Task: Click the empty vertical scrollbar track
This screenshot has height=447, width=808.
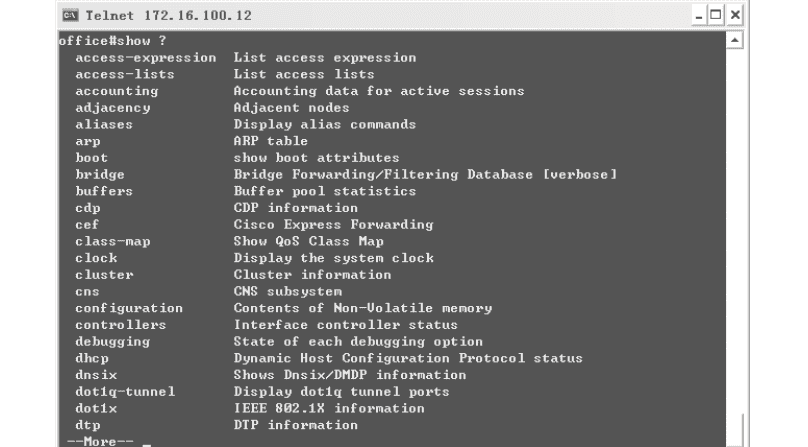Action: (x=737, y=230)
